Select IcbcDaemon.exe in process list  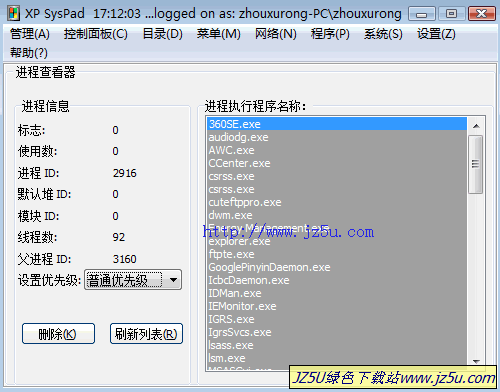337,280
